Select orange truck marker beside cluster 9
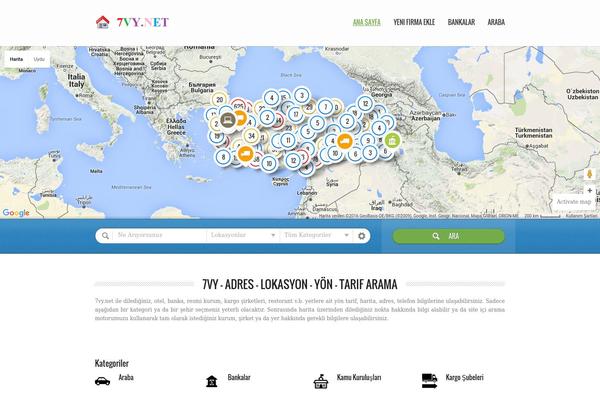The height and width of the screenshot is (400, 600). point(345,141)
